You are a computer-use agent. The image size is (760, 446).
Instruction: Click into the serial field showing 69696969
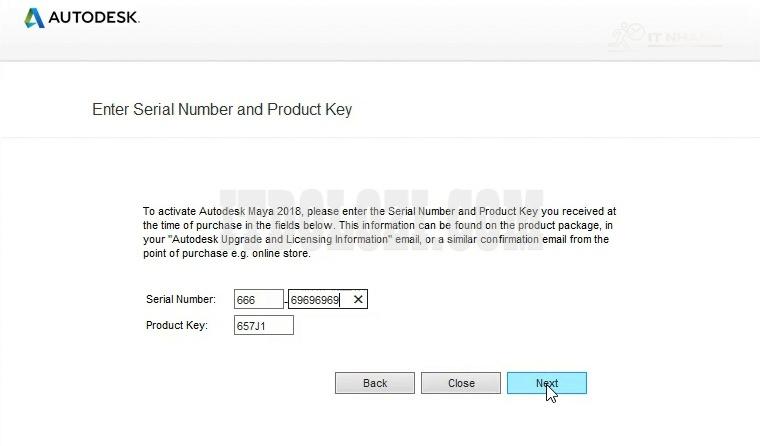click(315, 299)
